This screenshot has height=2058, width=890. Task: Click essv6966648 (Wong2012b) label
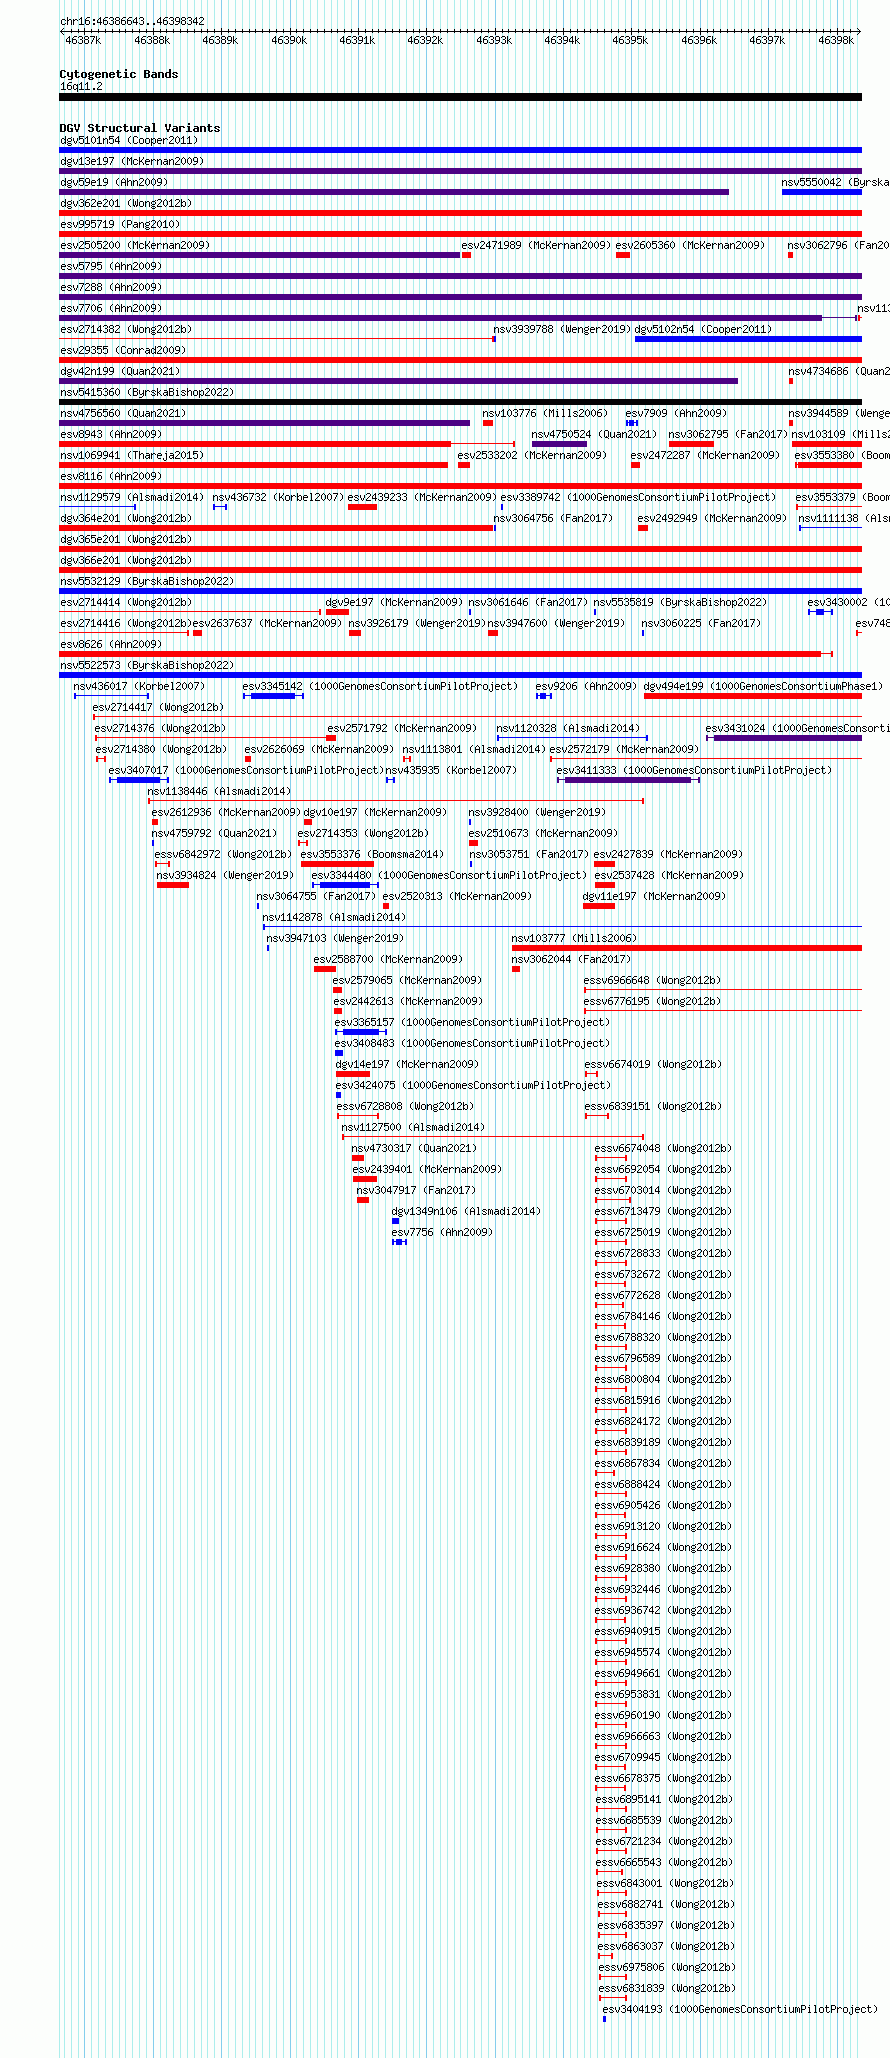(652, 980)
